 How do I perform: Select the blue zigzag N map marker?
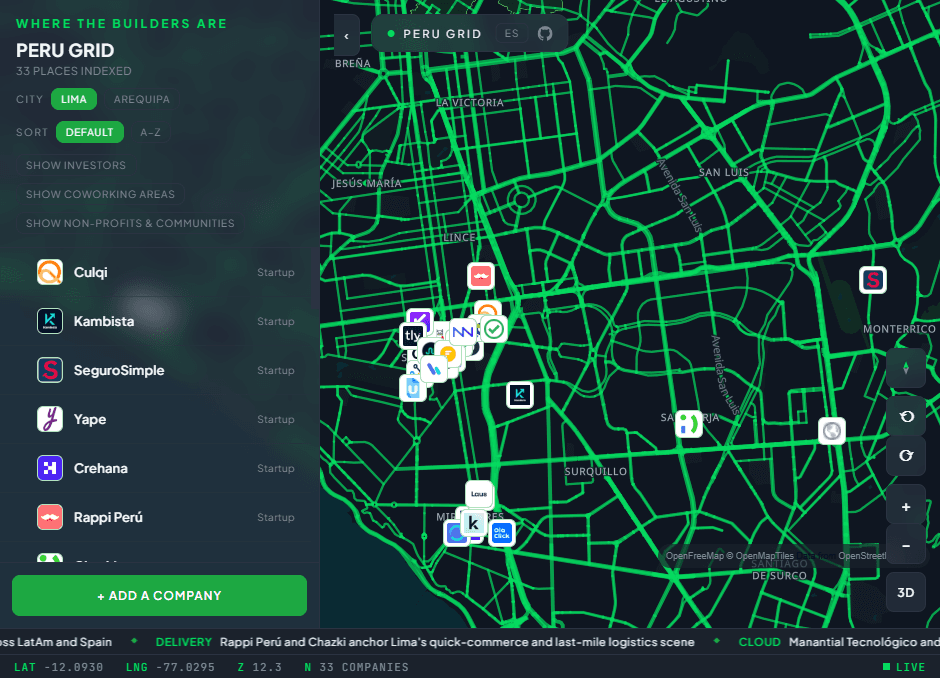click(x=463, y=332)
